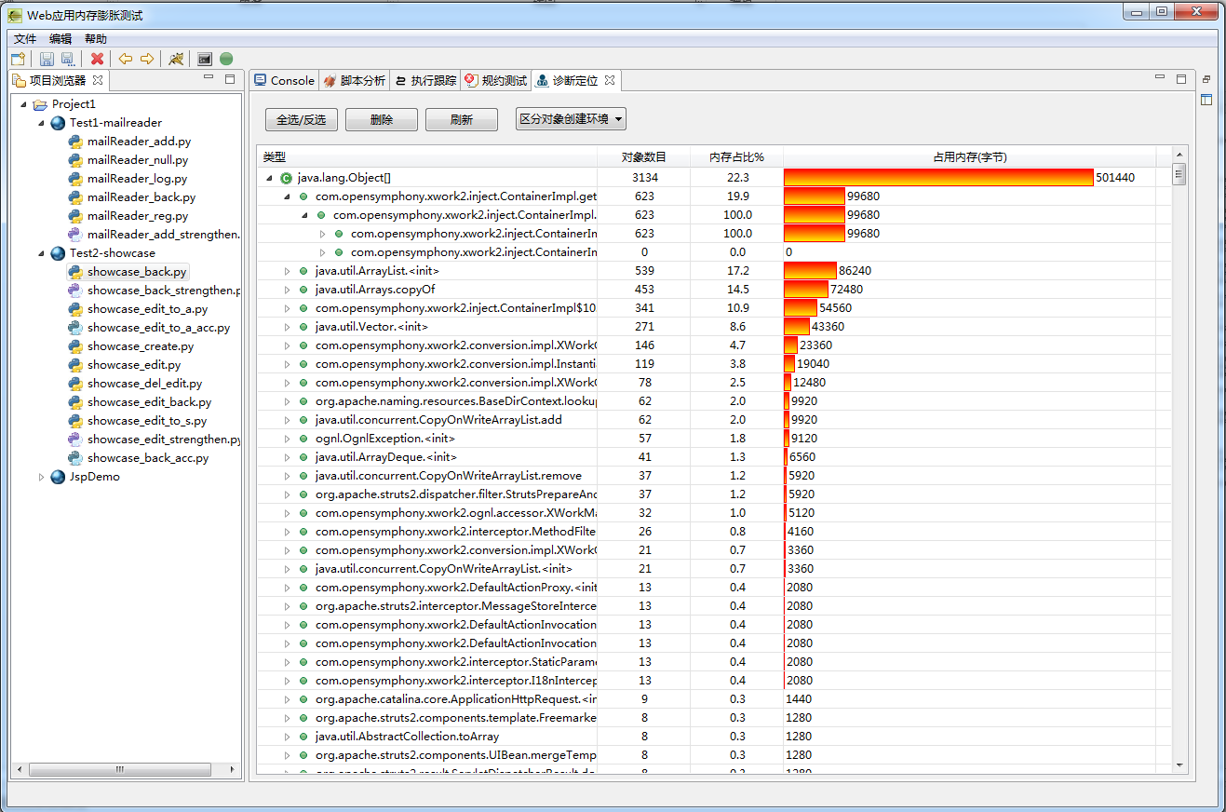The width and height of the screenshot is (1226, 812).
Task: Click the forward arrow toolbar icon
Action: point(147,60)
